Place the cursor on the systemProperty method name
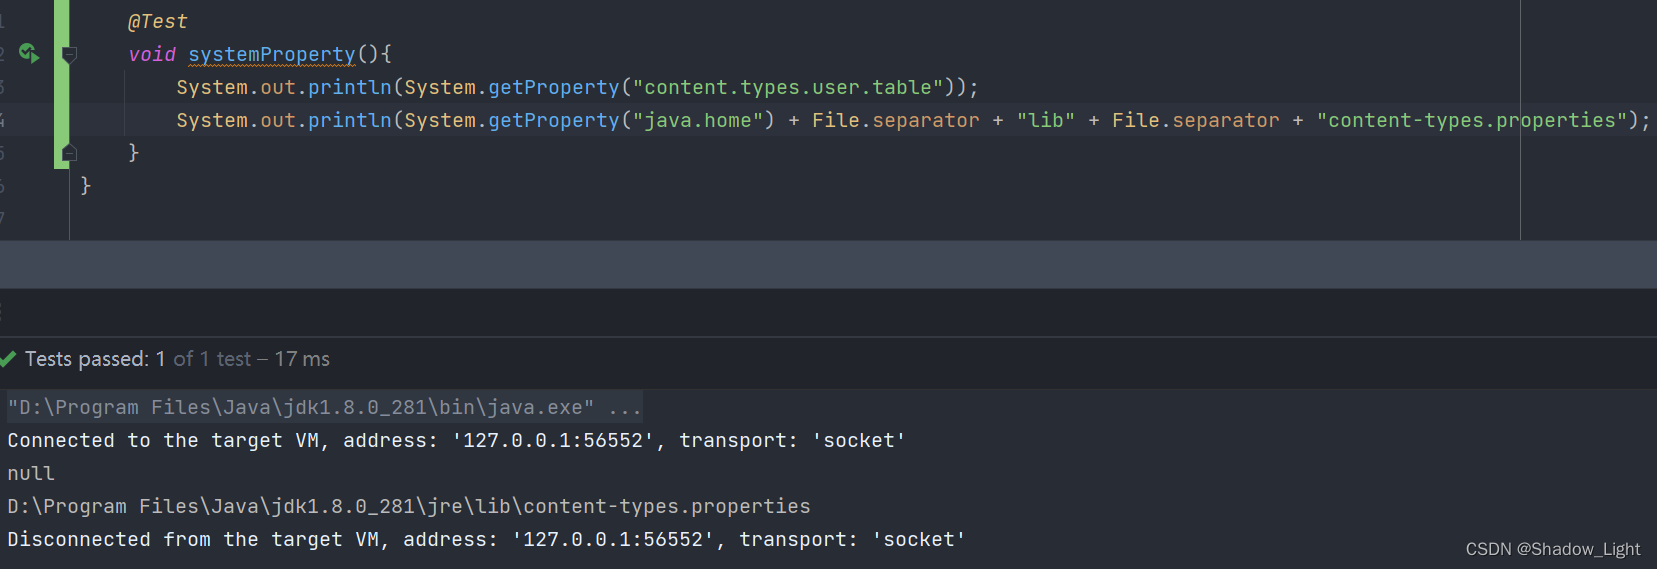1657x569 pixels. tap(272, 54)
